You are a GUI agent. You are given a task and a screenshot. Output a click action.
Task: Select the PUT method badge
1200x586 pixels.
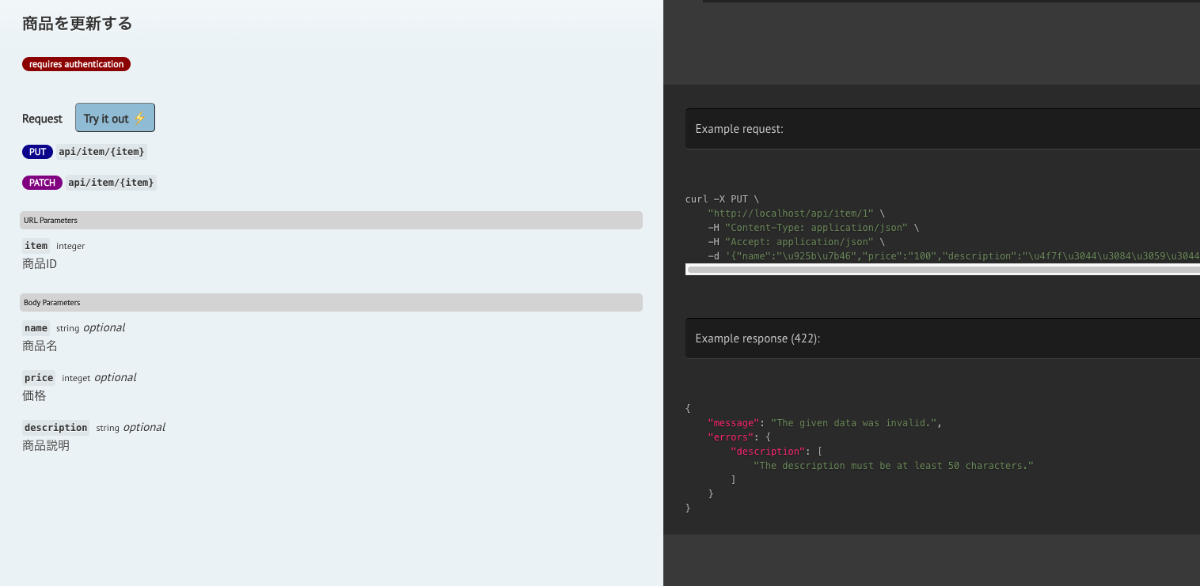[x=37, y=152]
